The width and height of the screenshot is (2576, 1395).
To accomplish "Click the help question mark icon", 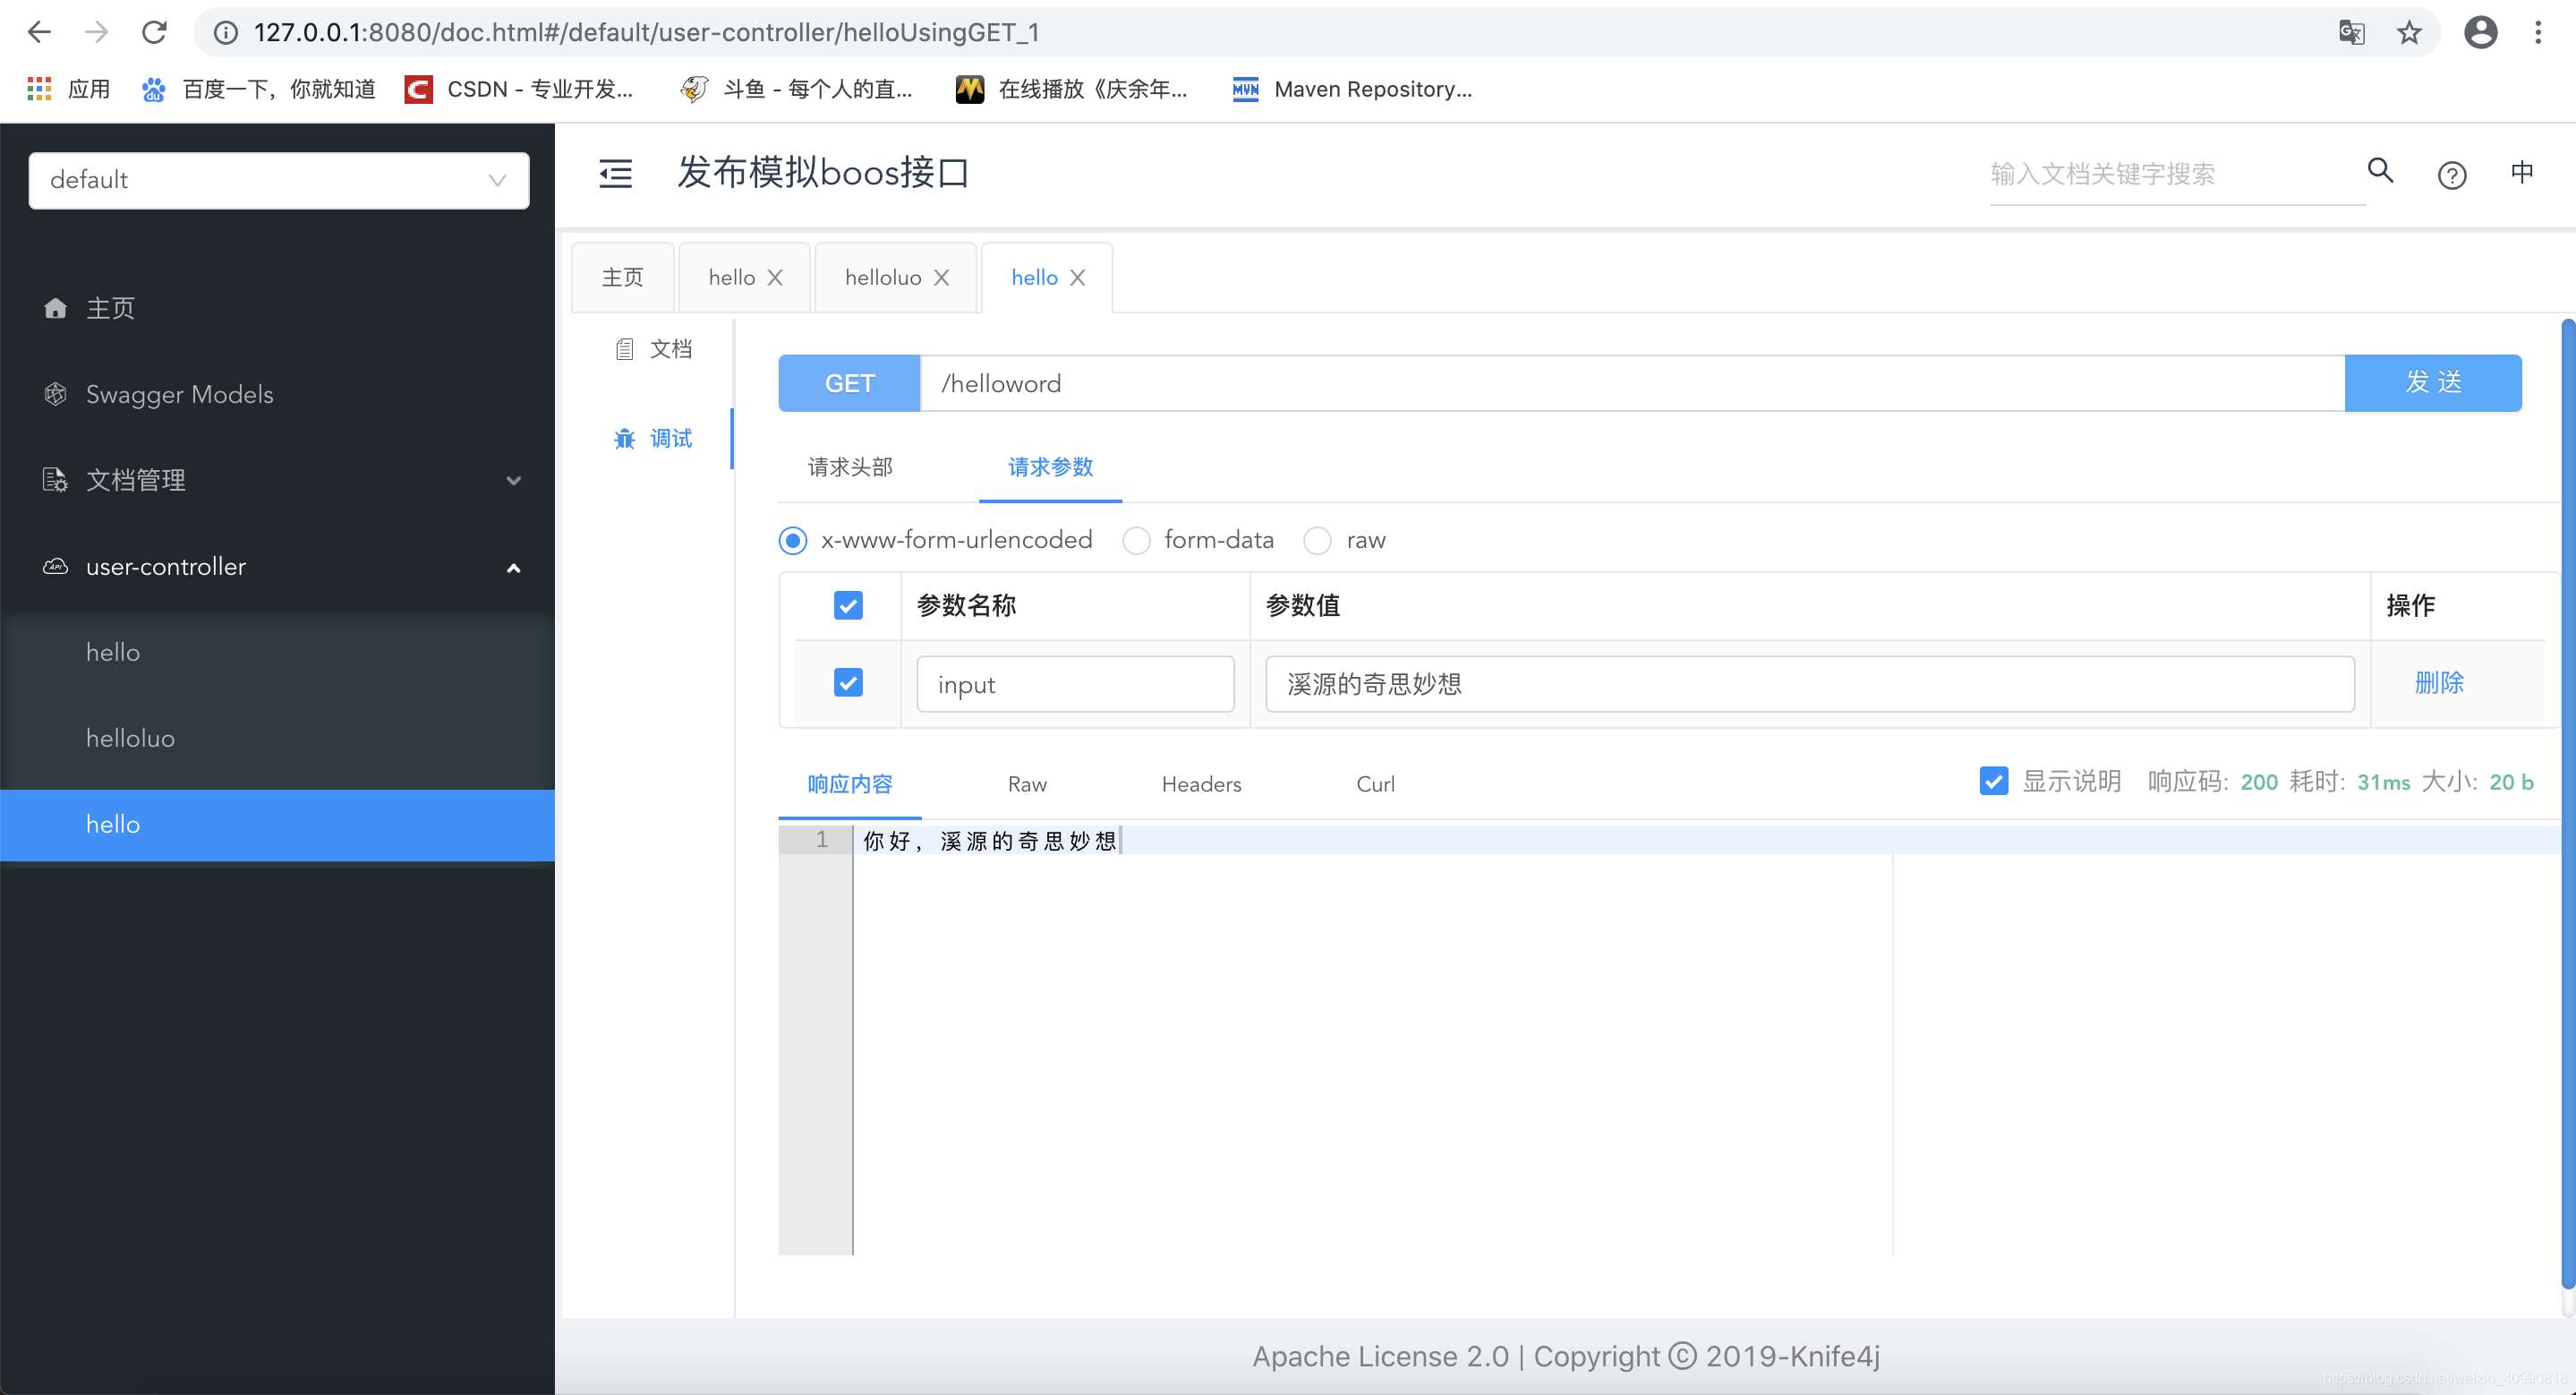I will coord(2452,172).
